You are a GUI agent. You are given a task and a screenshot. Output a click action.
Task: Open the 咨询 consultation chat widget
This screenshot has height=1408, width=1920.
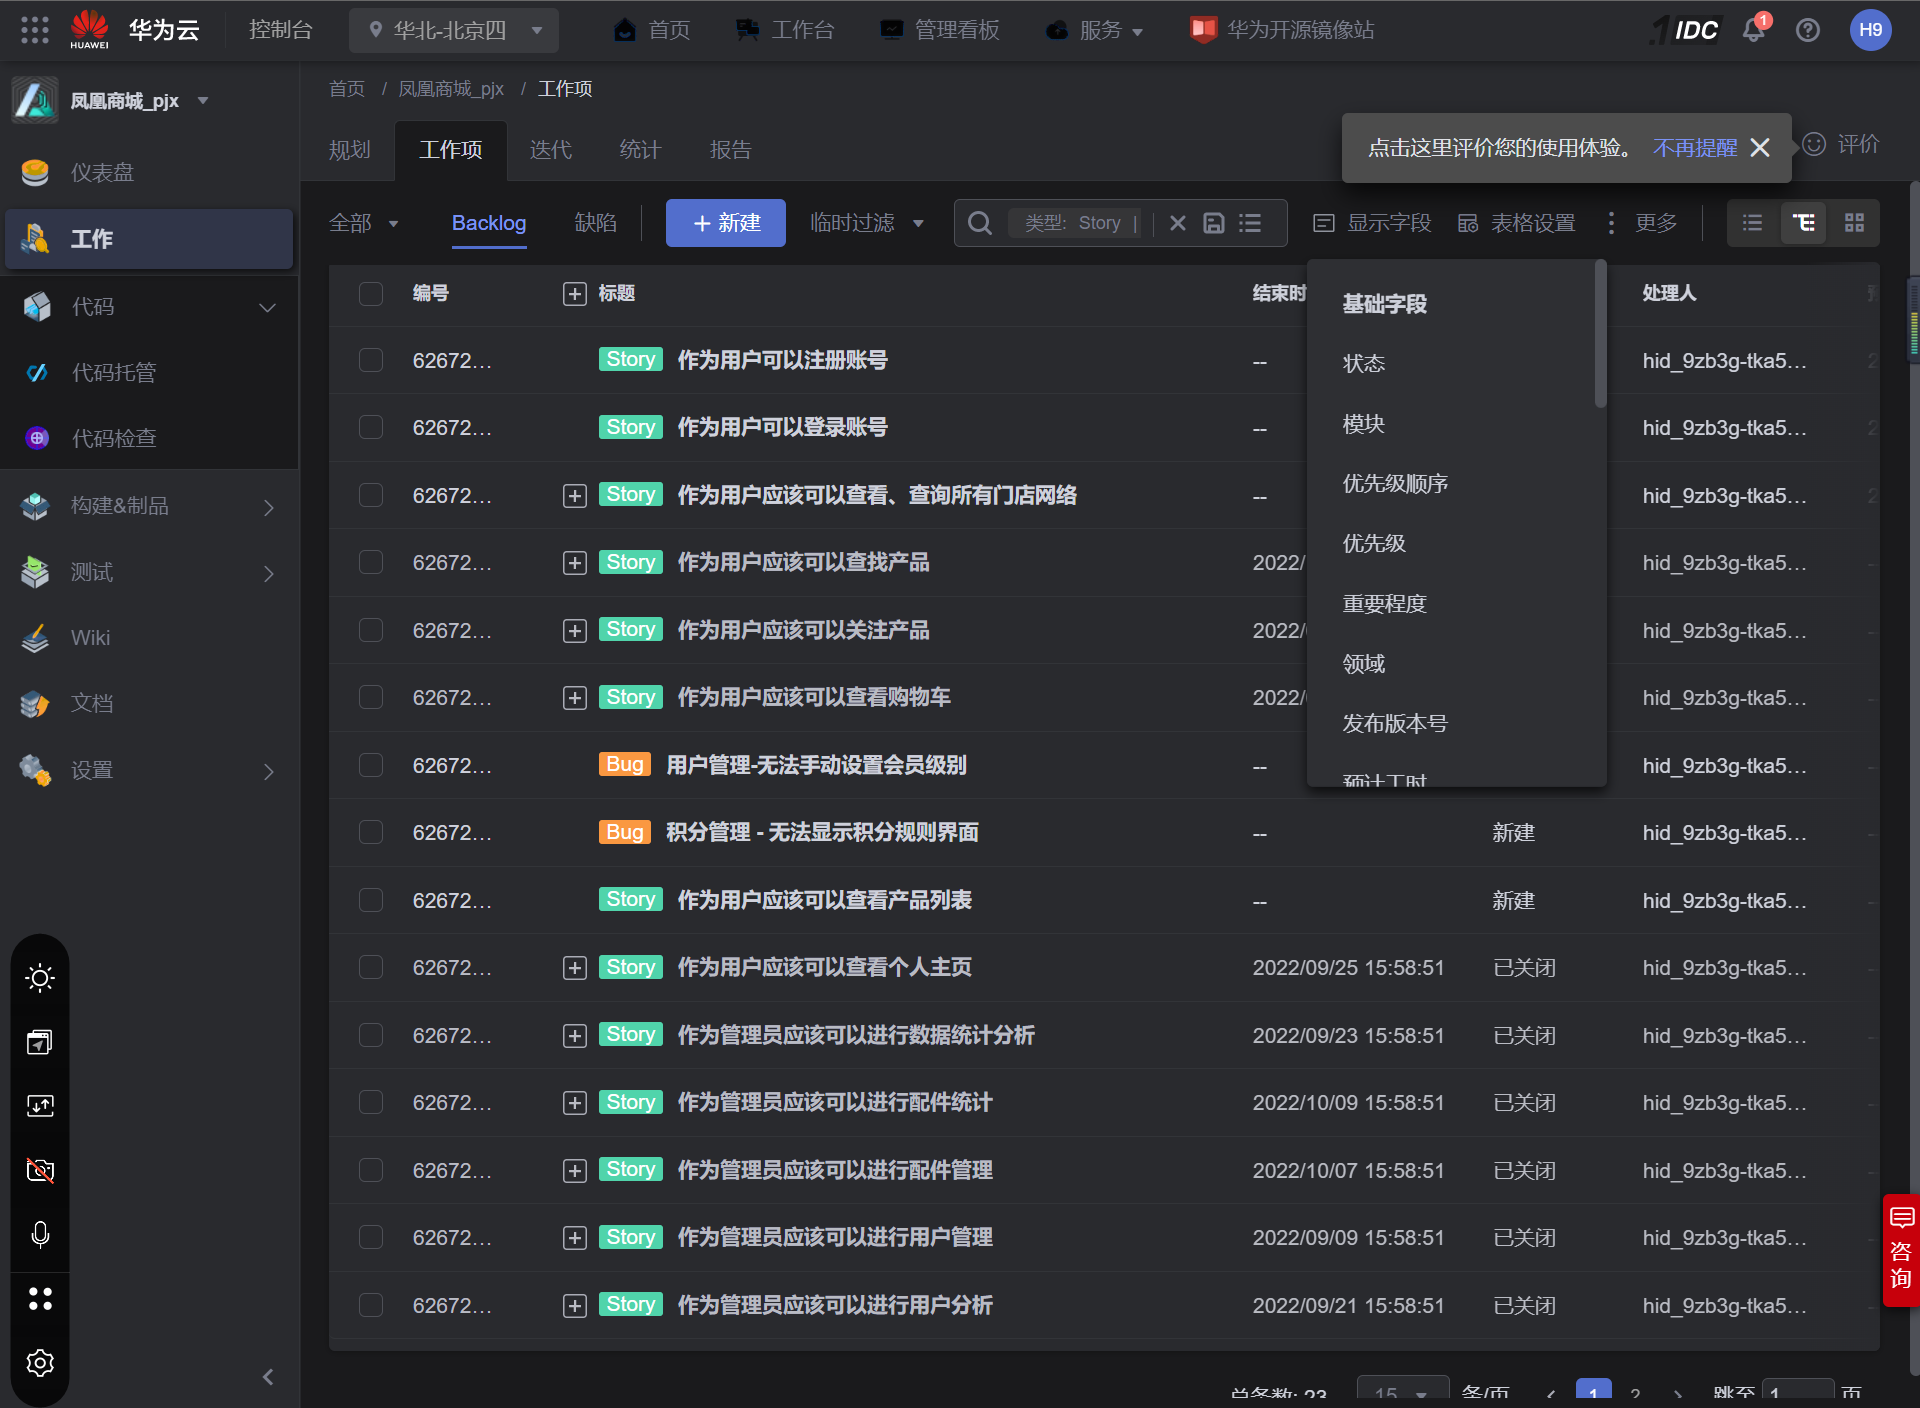[x=1900, y=1250]
